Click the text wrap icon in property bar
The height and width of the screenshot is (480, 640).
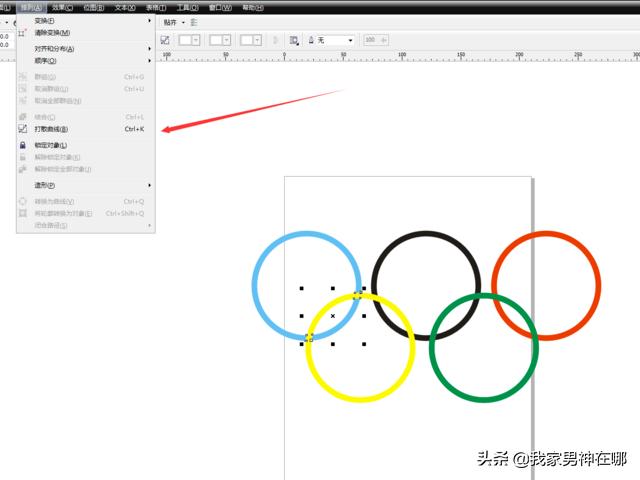pyautogui.click(x=294, y=40)
